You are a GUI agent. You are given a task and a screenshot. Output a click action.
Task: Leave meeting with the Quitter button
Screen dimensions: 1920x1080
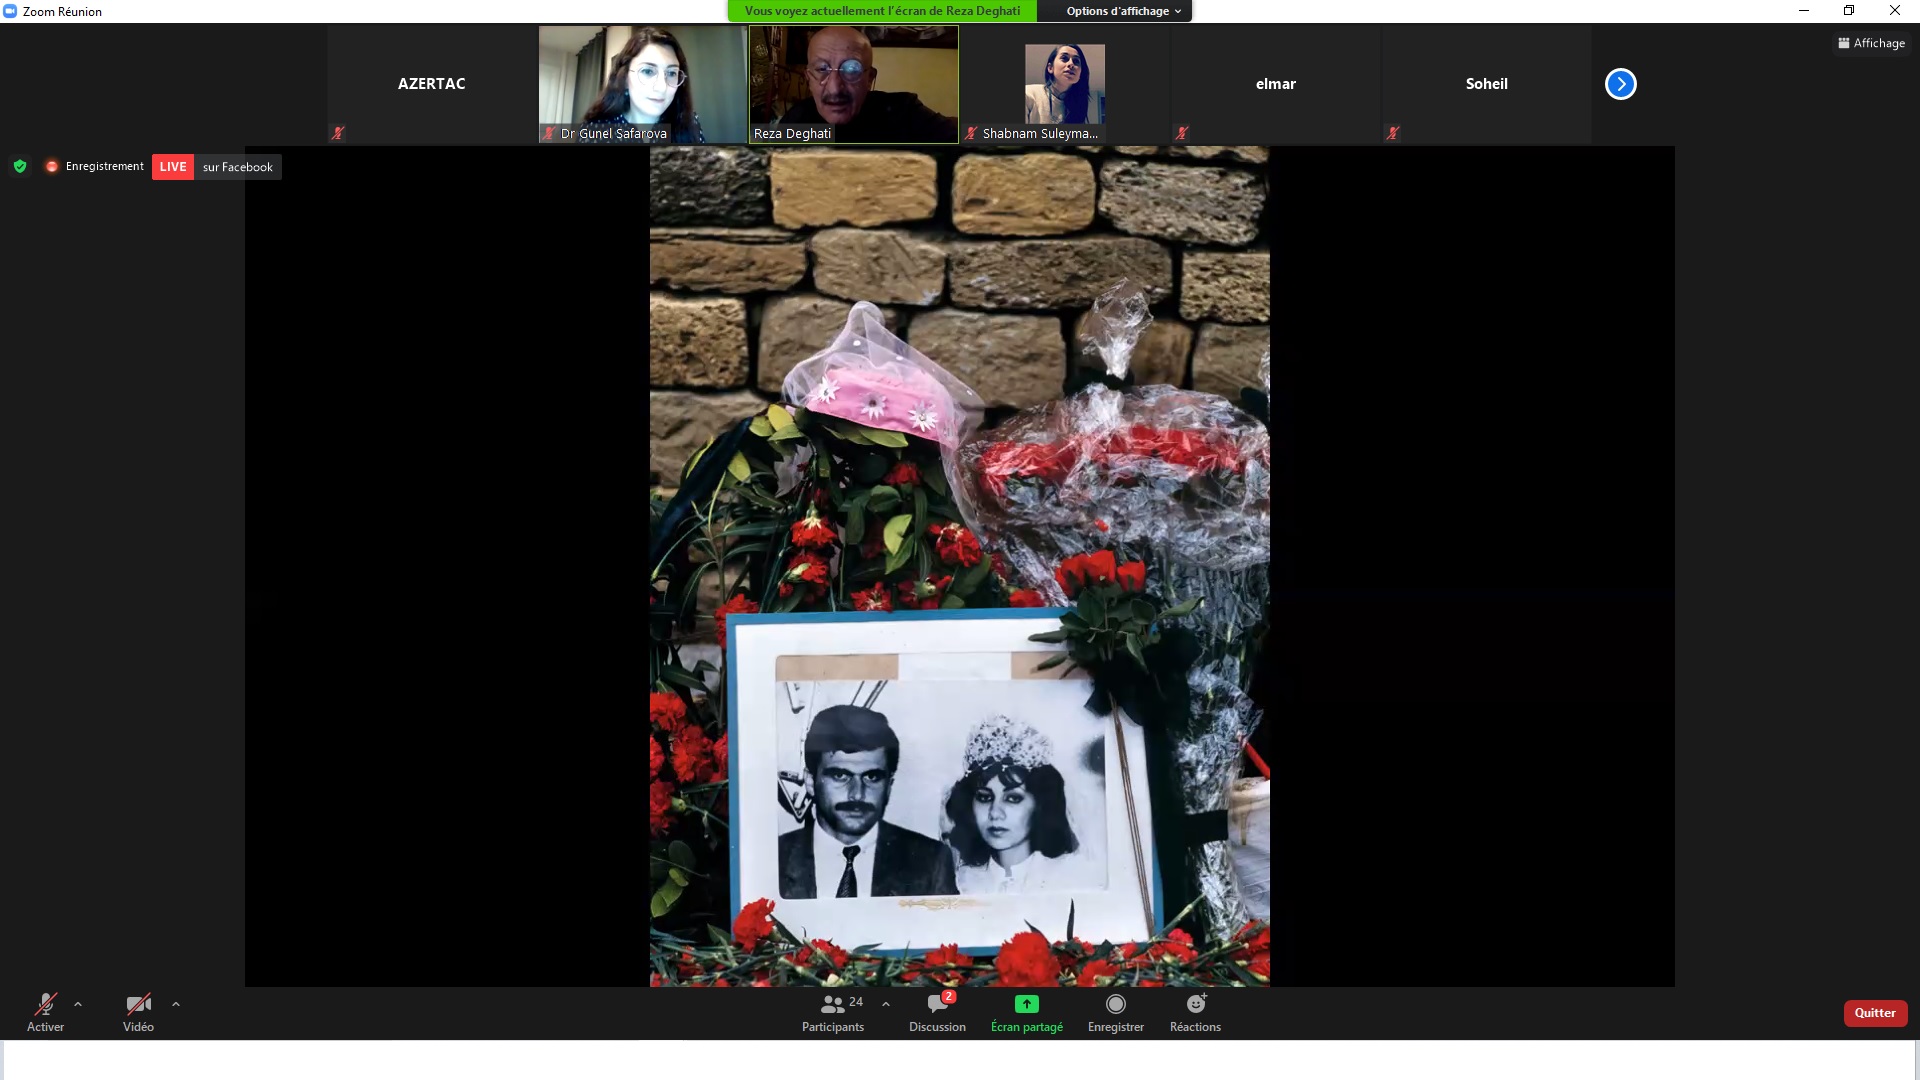tap(1875, 1013)
